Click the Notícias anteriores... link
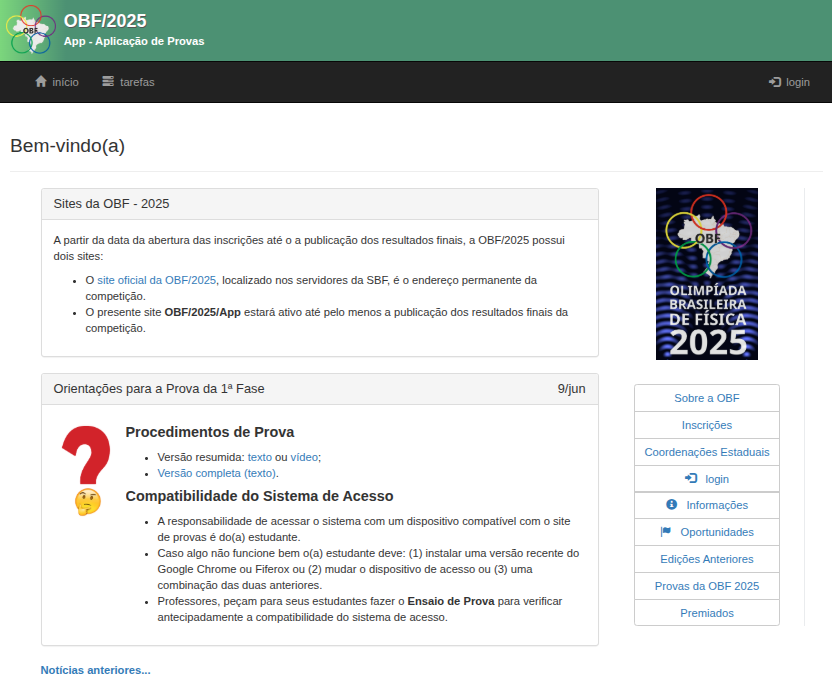832x700 pixels. click(x=96, y=670)
